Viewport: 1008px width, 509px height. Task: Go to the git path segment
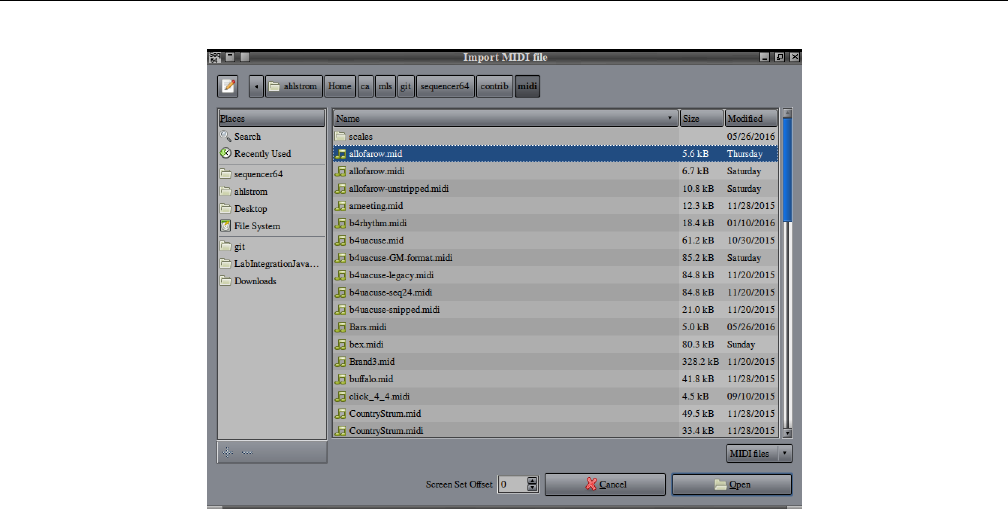[x=405, y=86]
